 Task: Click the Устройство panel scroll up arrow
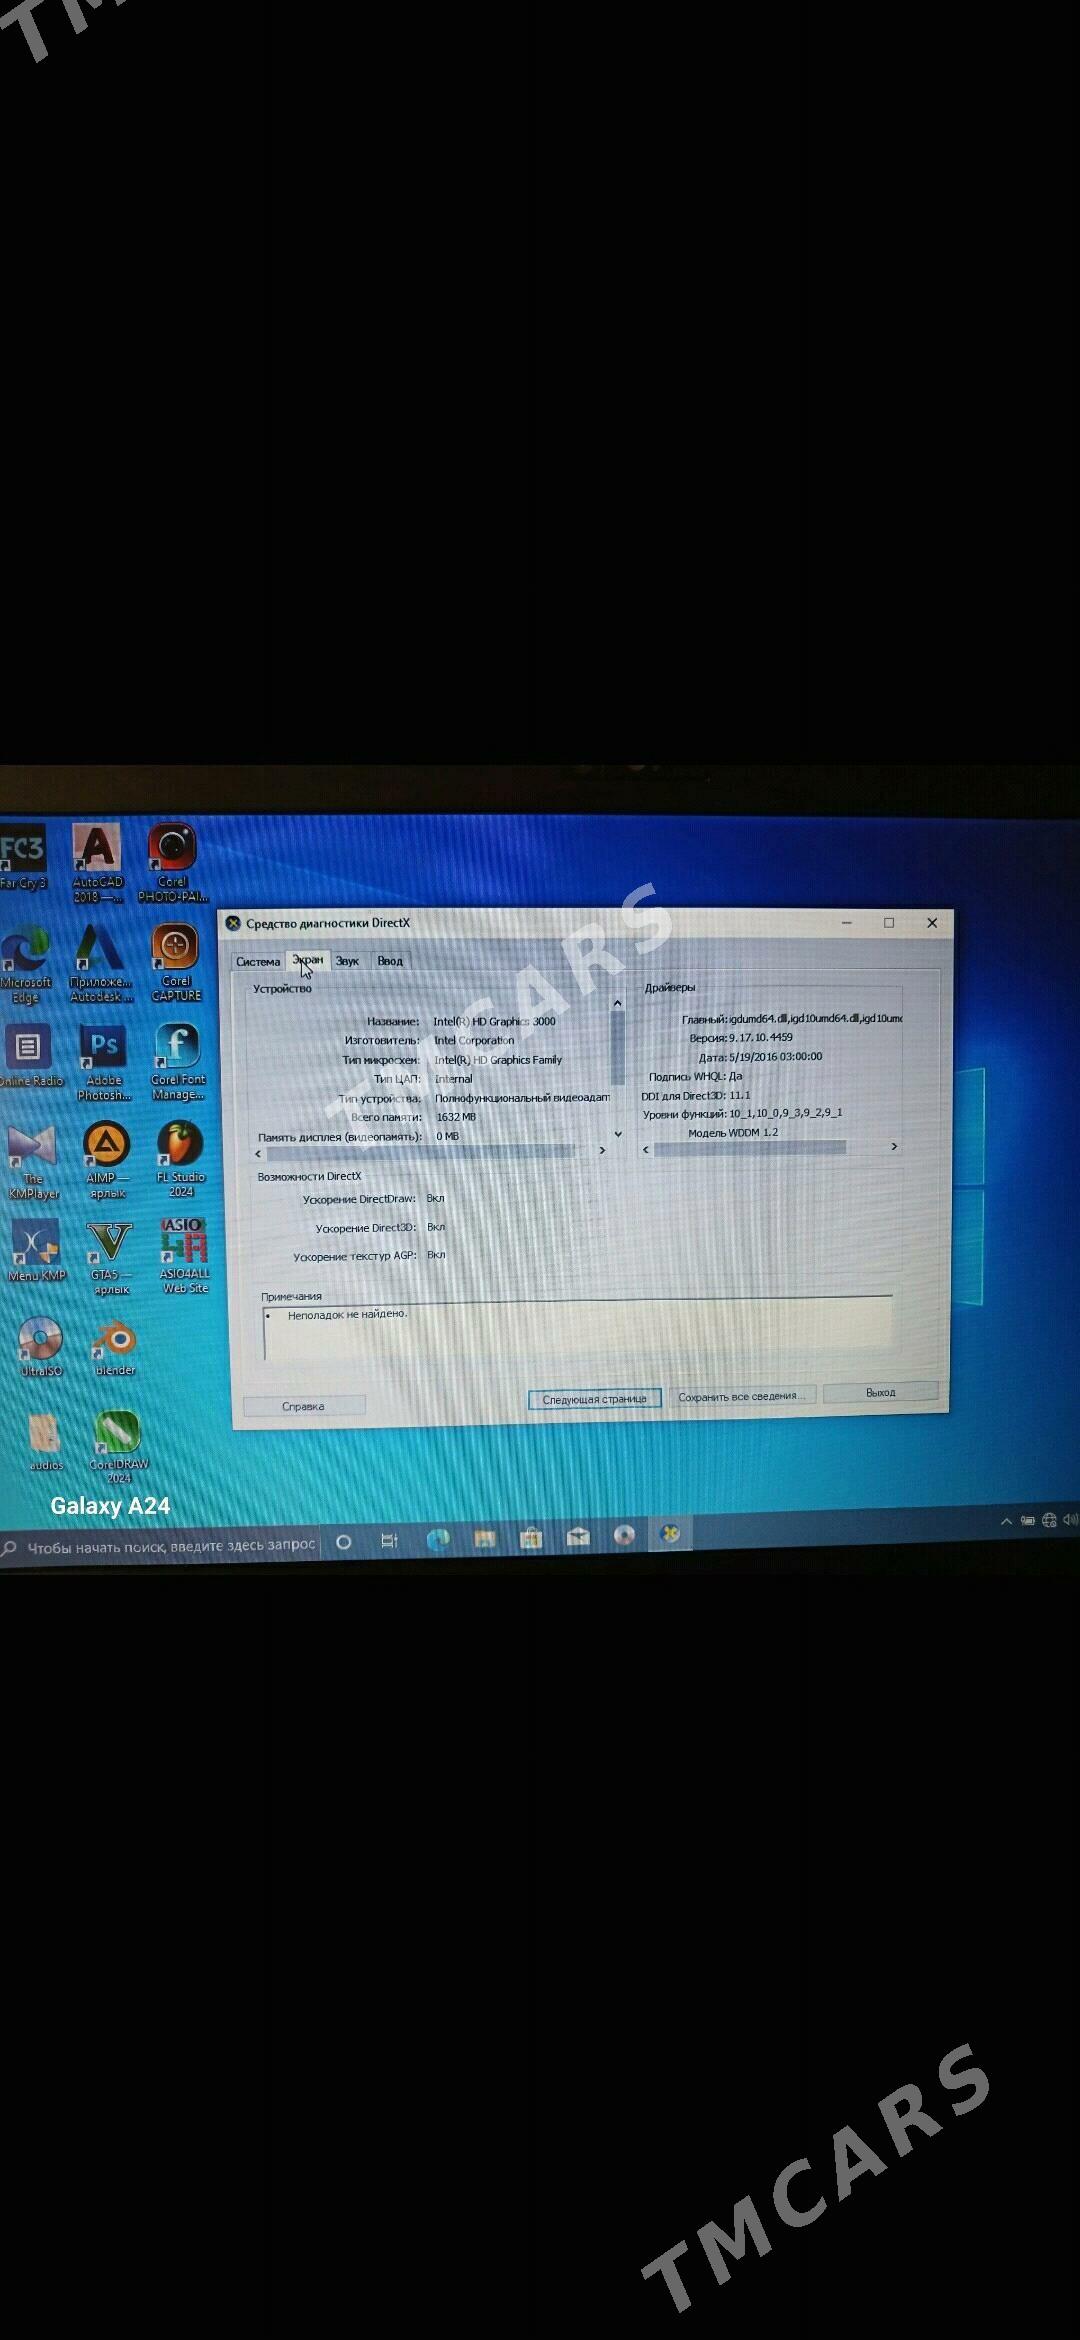click(x=617, y=1003)
